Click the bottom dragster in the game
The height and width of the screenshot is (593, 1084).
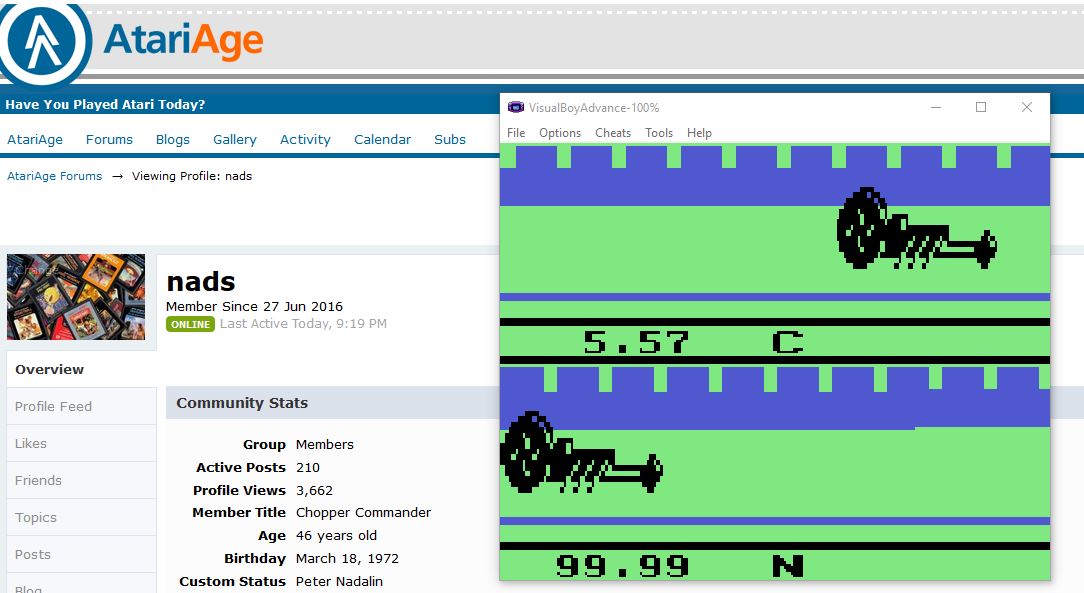(x=581, y=452)
